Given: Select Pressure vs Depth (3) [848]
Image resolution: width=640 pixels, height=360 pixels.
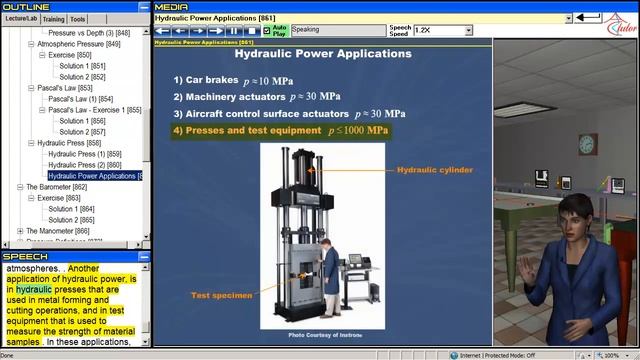Looking at the screenshot, I should point(89,33).
